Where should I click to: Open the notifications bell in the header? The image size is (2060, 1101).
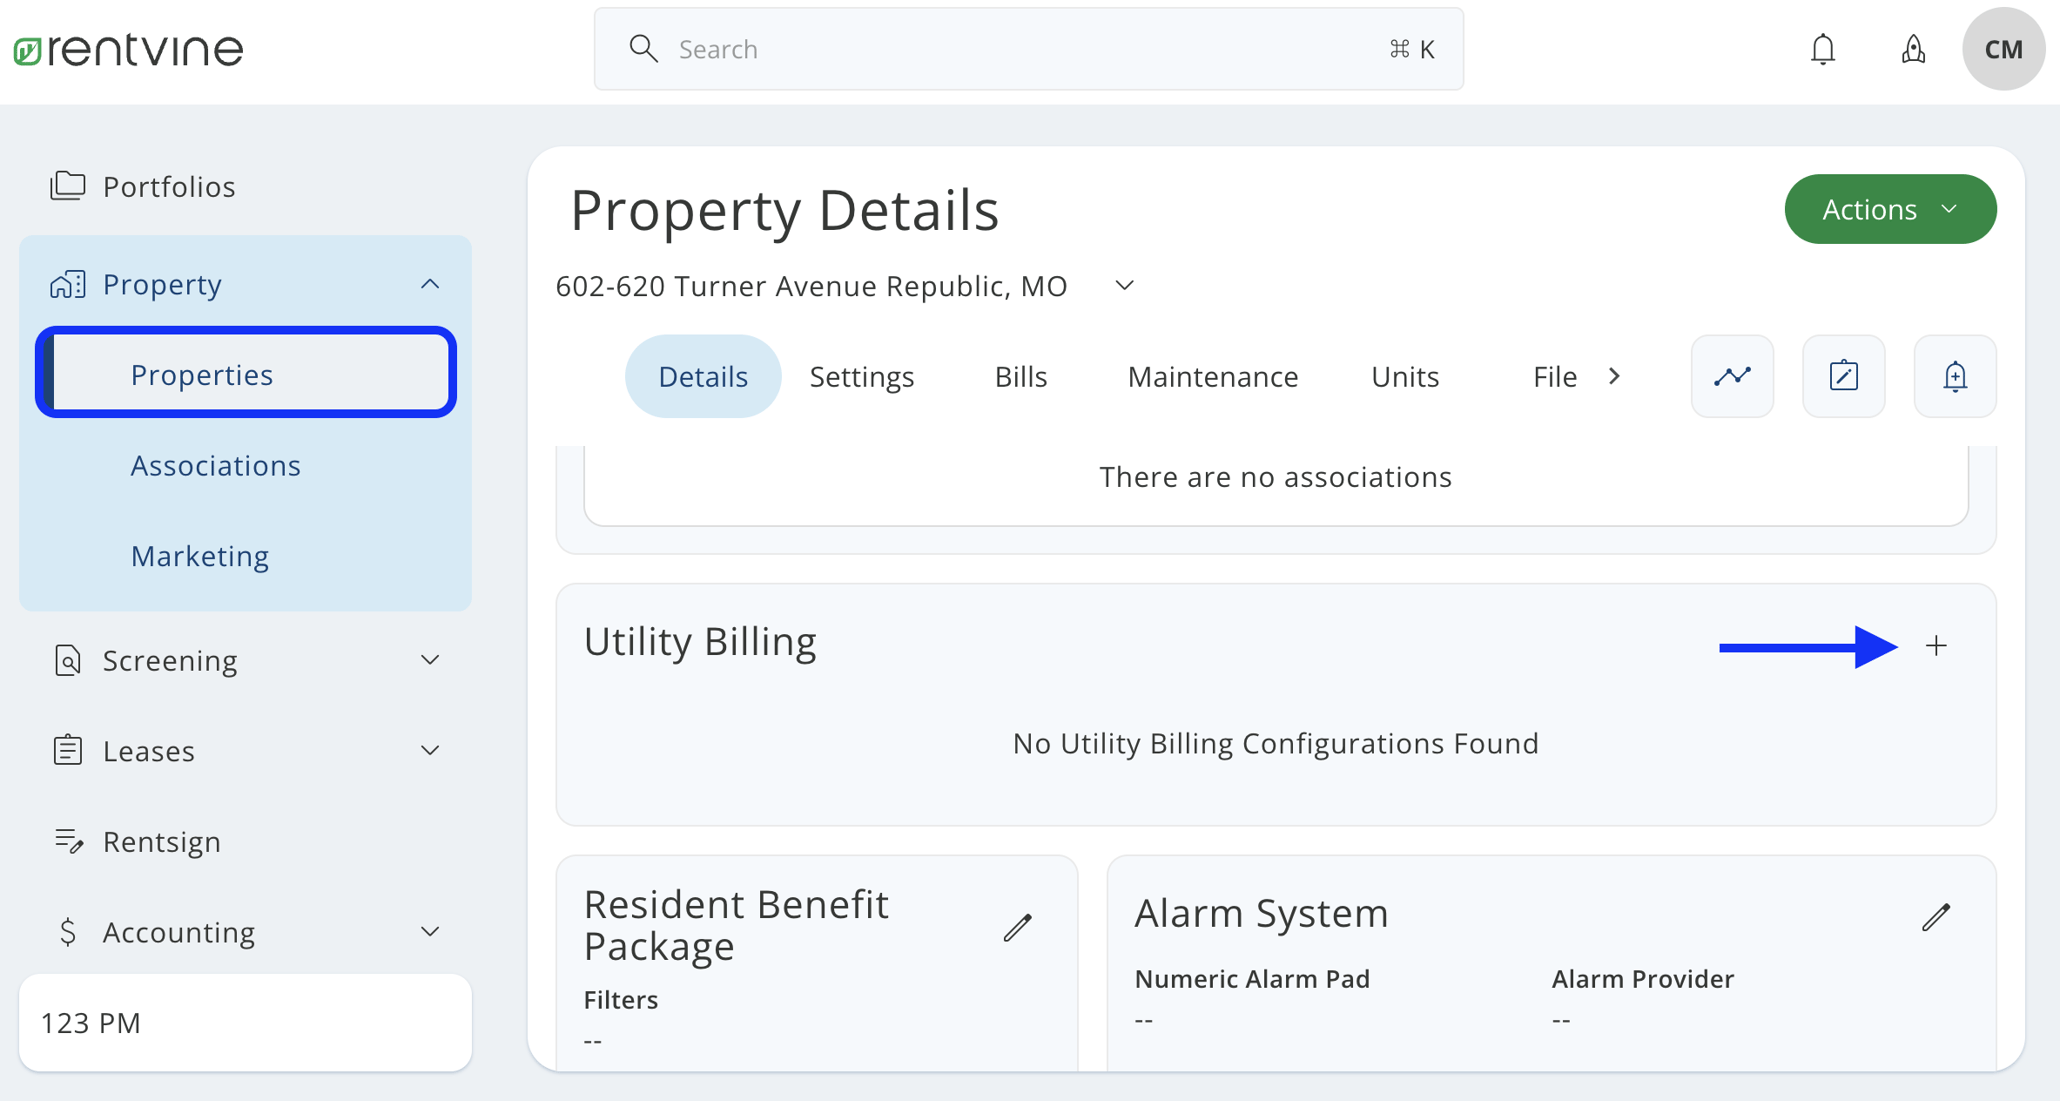coord(1822,48)
